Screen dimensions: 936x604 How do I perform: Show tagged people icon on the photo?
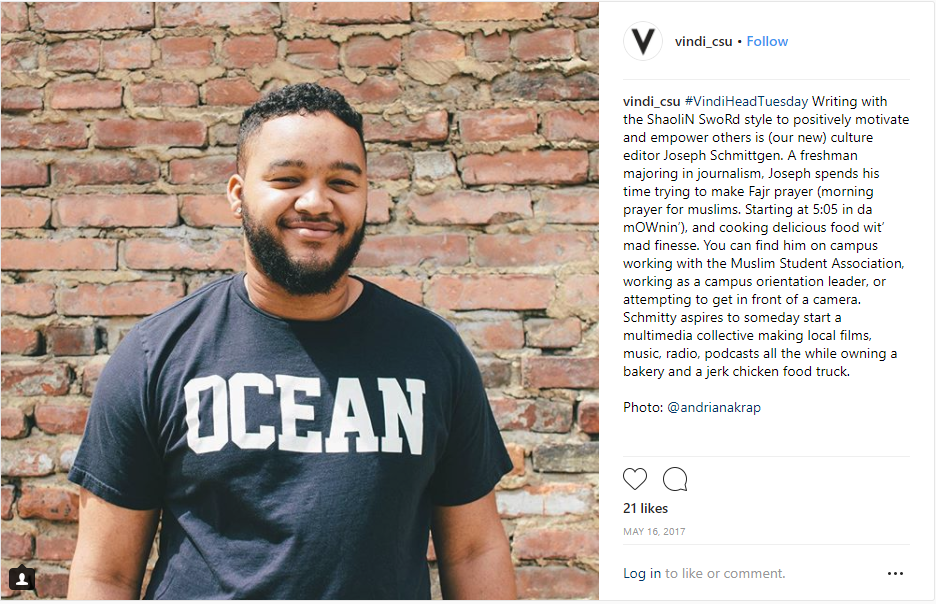(x=22, y=579)
